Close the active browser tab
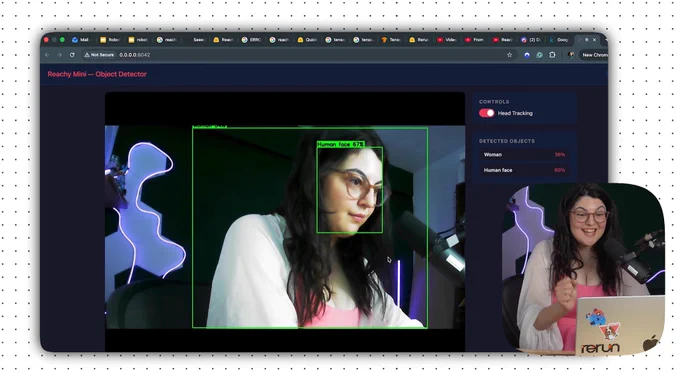 coord(595,40)
